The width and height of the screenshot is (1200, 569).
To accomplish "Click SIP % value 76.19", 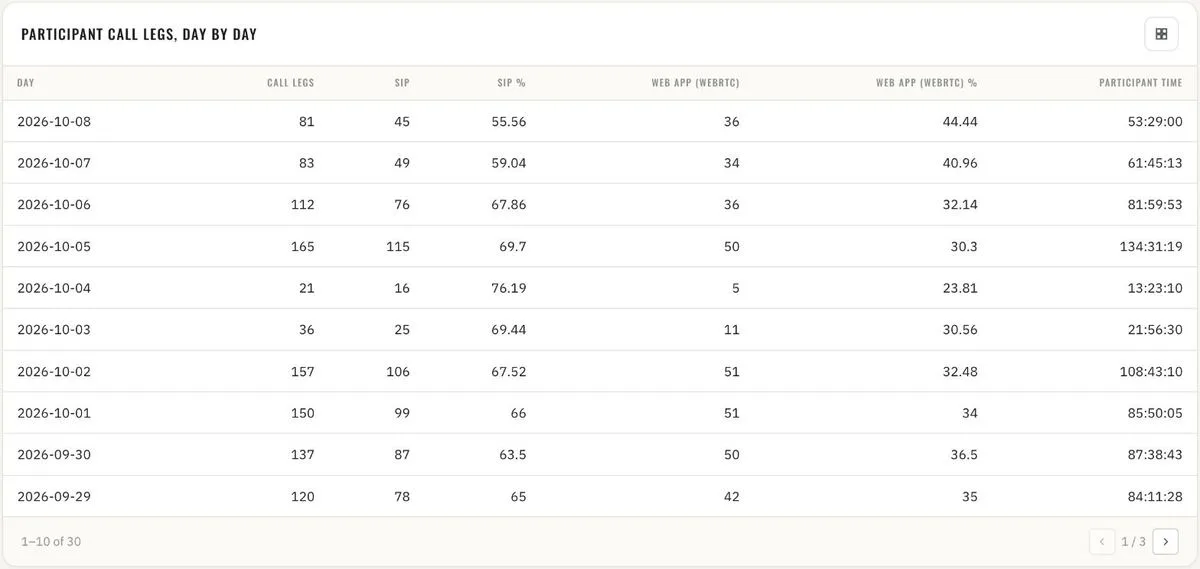I will (509, 288).
